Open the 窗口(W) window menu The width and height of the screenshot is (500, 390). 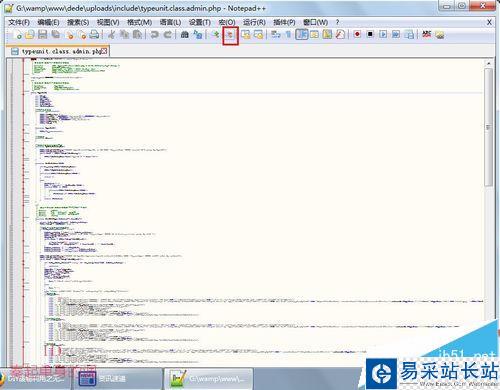(315, 22)
